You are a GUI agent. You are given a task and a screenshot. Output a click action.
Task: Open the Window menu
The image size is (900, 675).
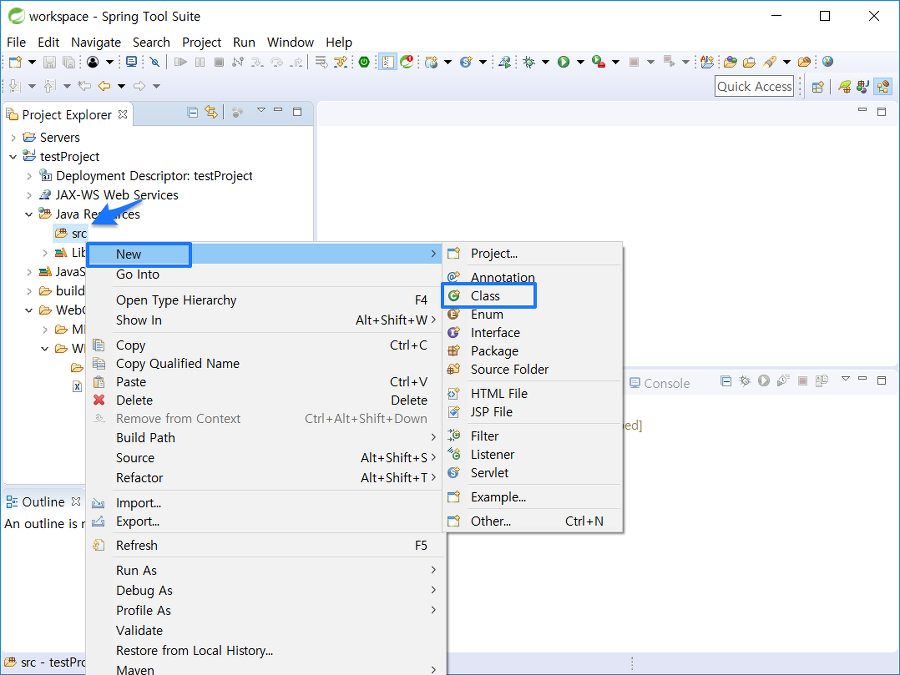(x=290, y=42)
